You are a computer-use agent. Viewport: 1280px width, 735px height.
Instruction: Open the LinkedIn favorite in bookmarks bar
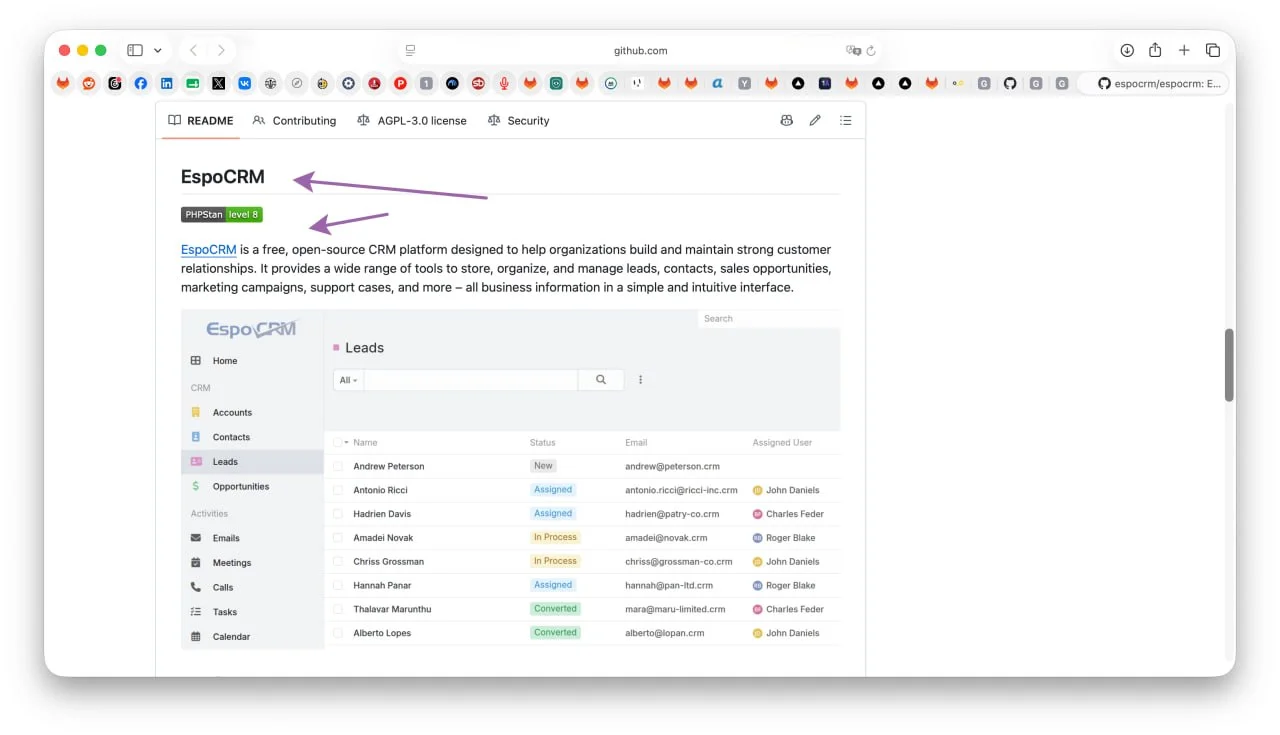[167, 84]
